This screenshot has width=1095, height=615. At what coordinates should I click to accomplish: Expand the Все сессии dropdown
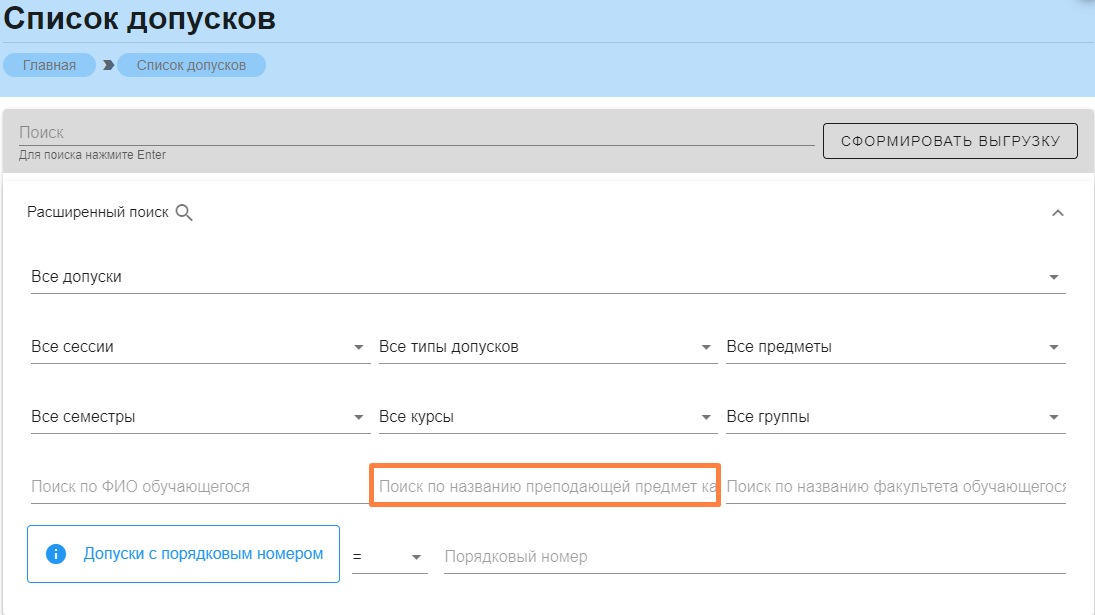pos(200,347)
